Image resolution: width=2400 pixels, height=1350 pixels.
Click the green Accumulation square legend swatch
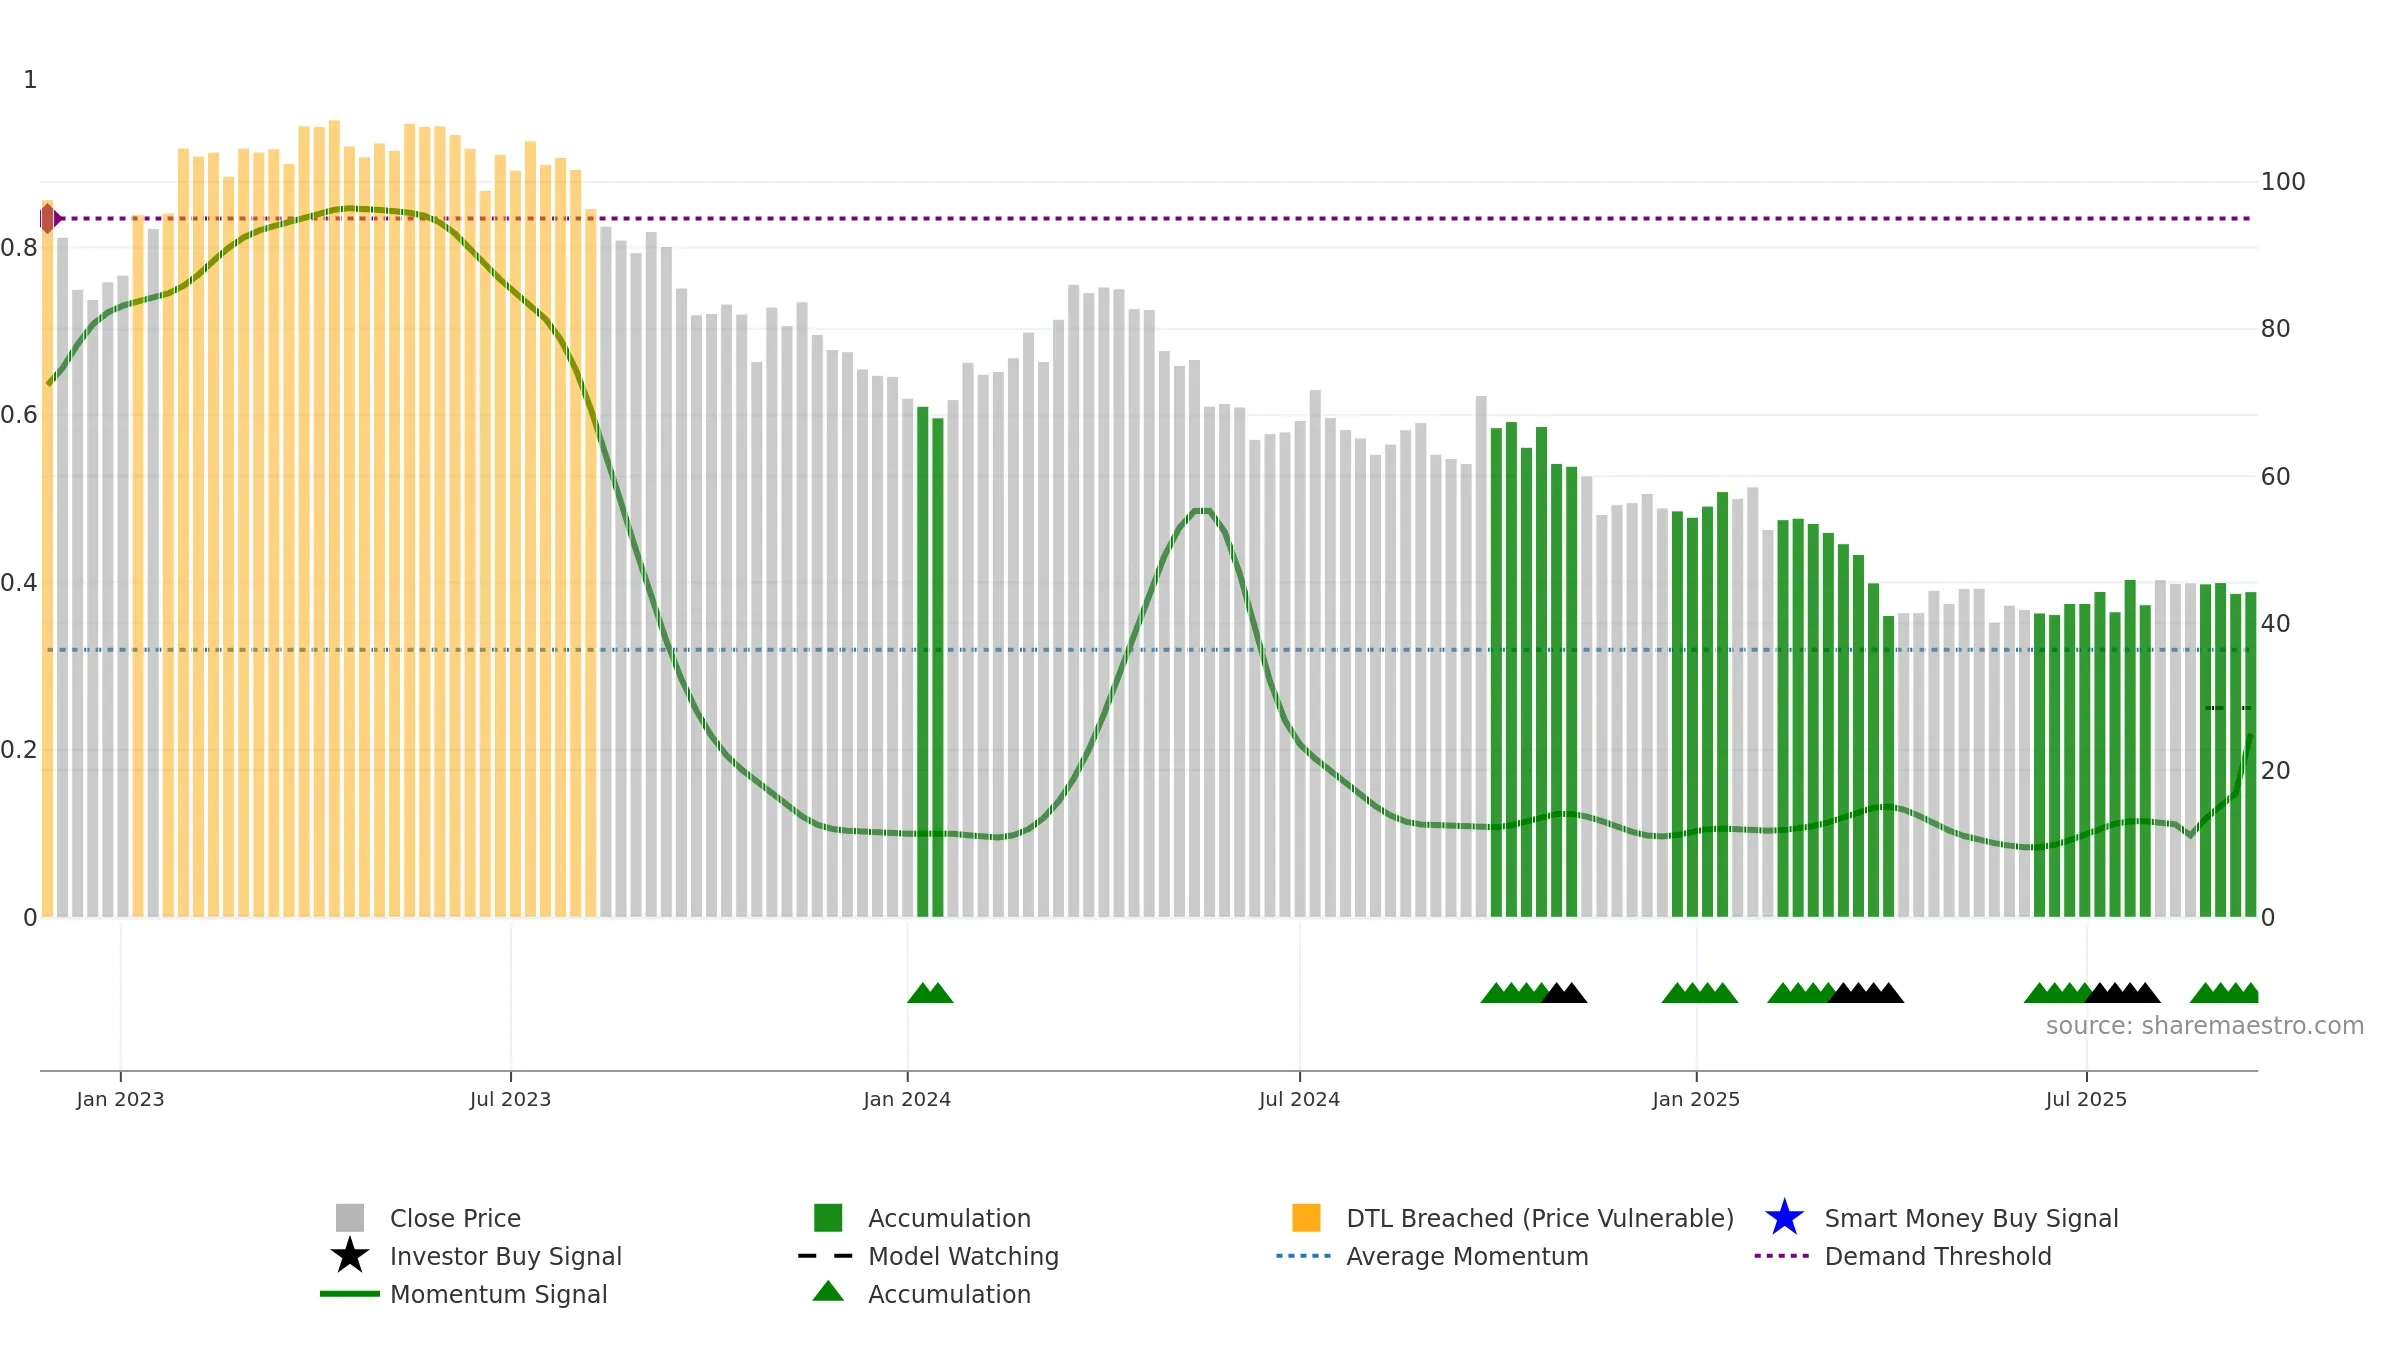828,1217
